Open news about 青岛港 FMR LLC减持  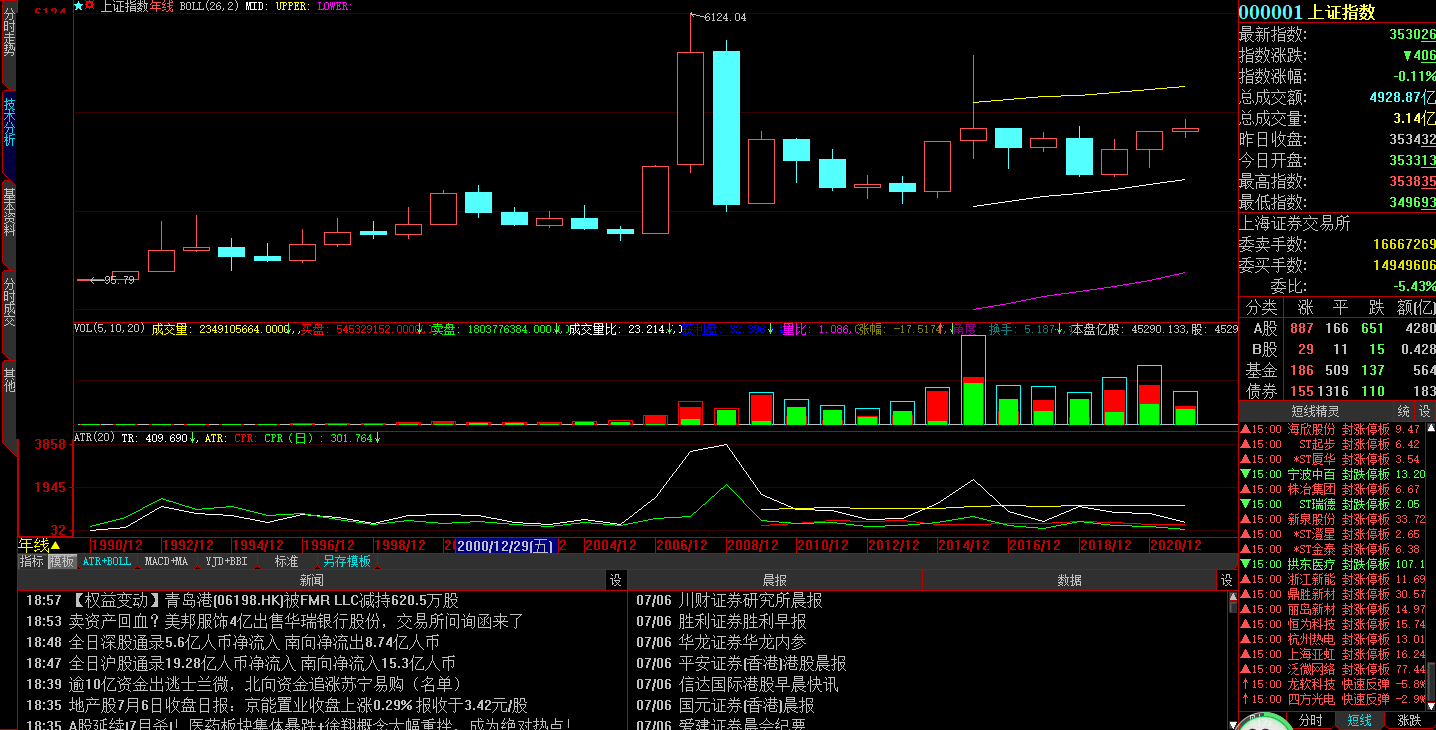(242, 601)
